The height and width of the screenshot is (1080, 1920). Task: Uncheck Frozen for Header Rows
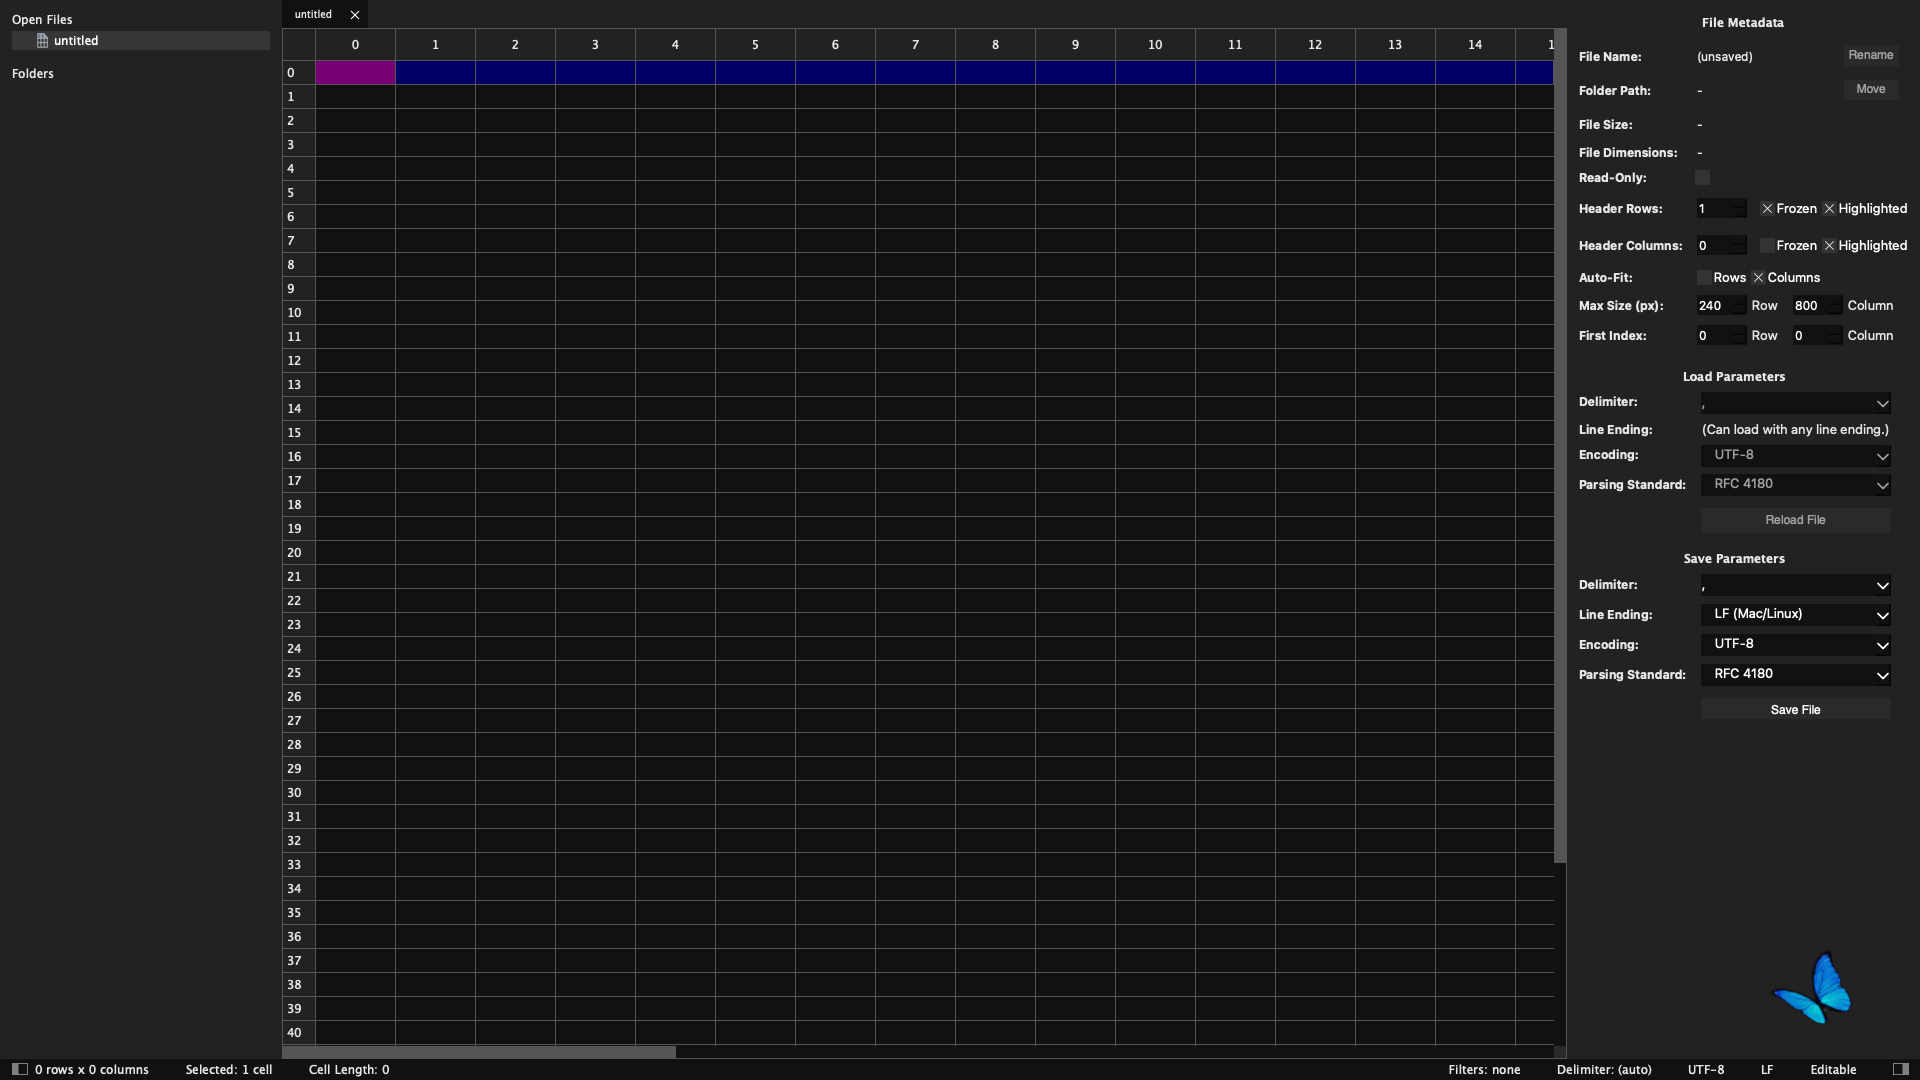pyautogui.click(x=1767, y=209)
